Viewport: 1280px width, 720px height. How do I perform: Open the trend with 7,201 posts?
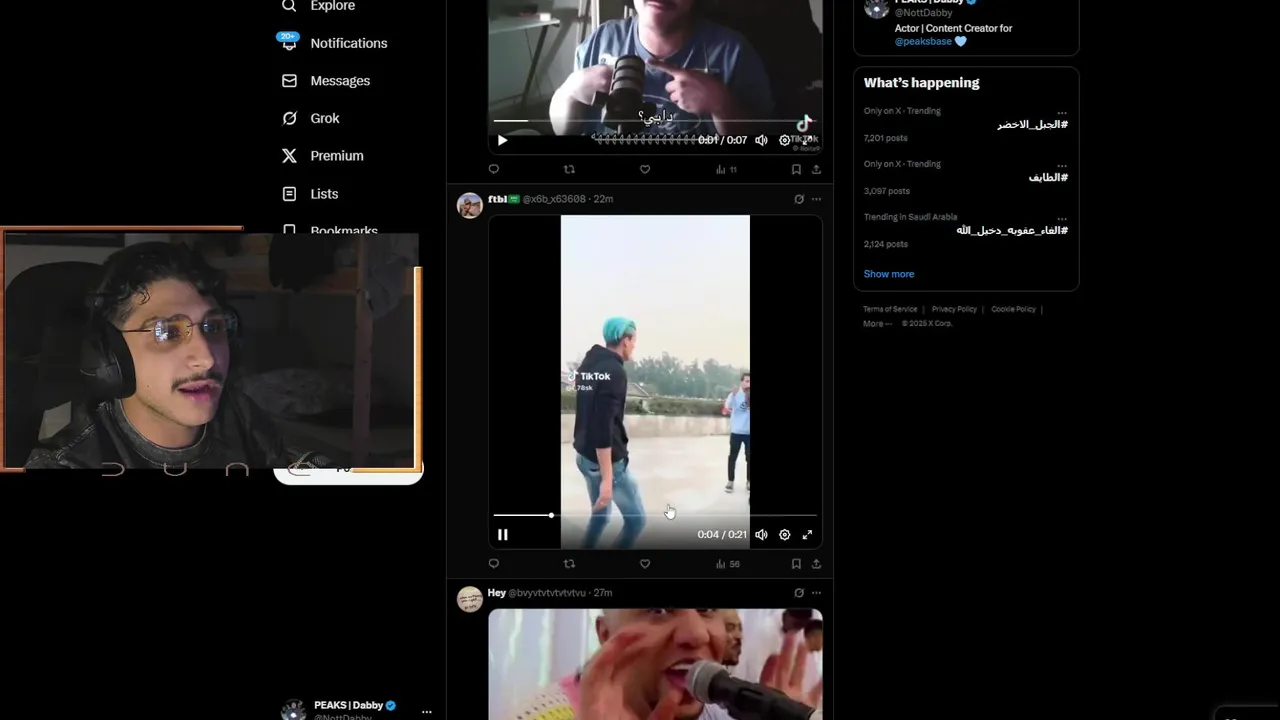click(965, 124)
